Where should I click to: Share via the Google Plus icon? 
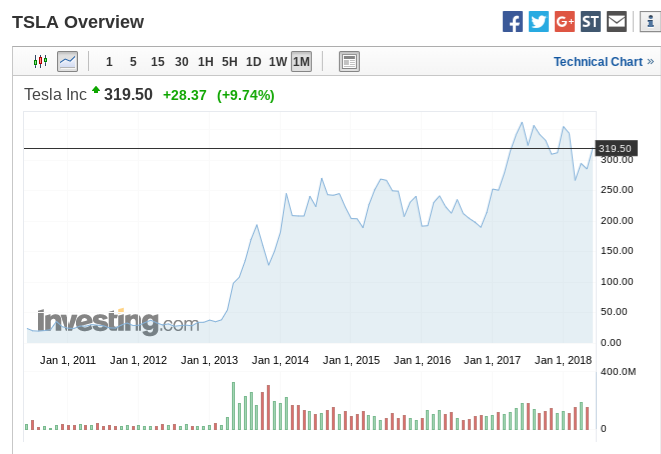pyautogui.click(x=565, y=21)
